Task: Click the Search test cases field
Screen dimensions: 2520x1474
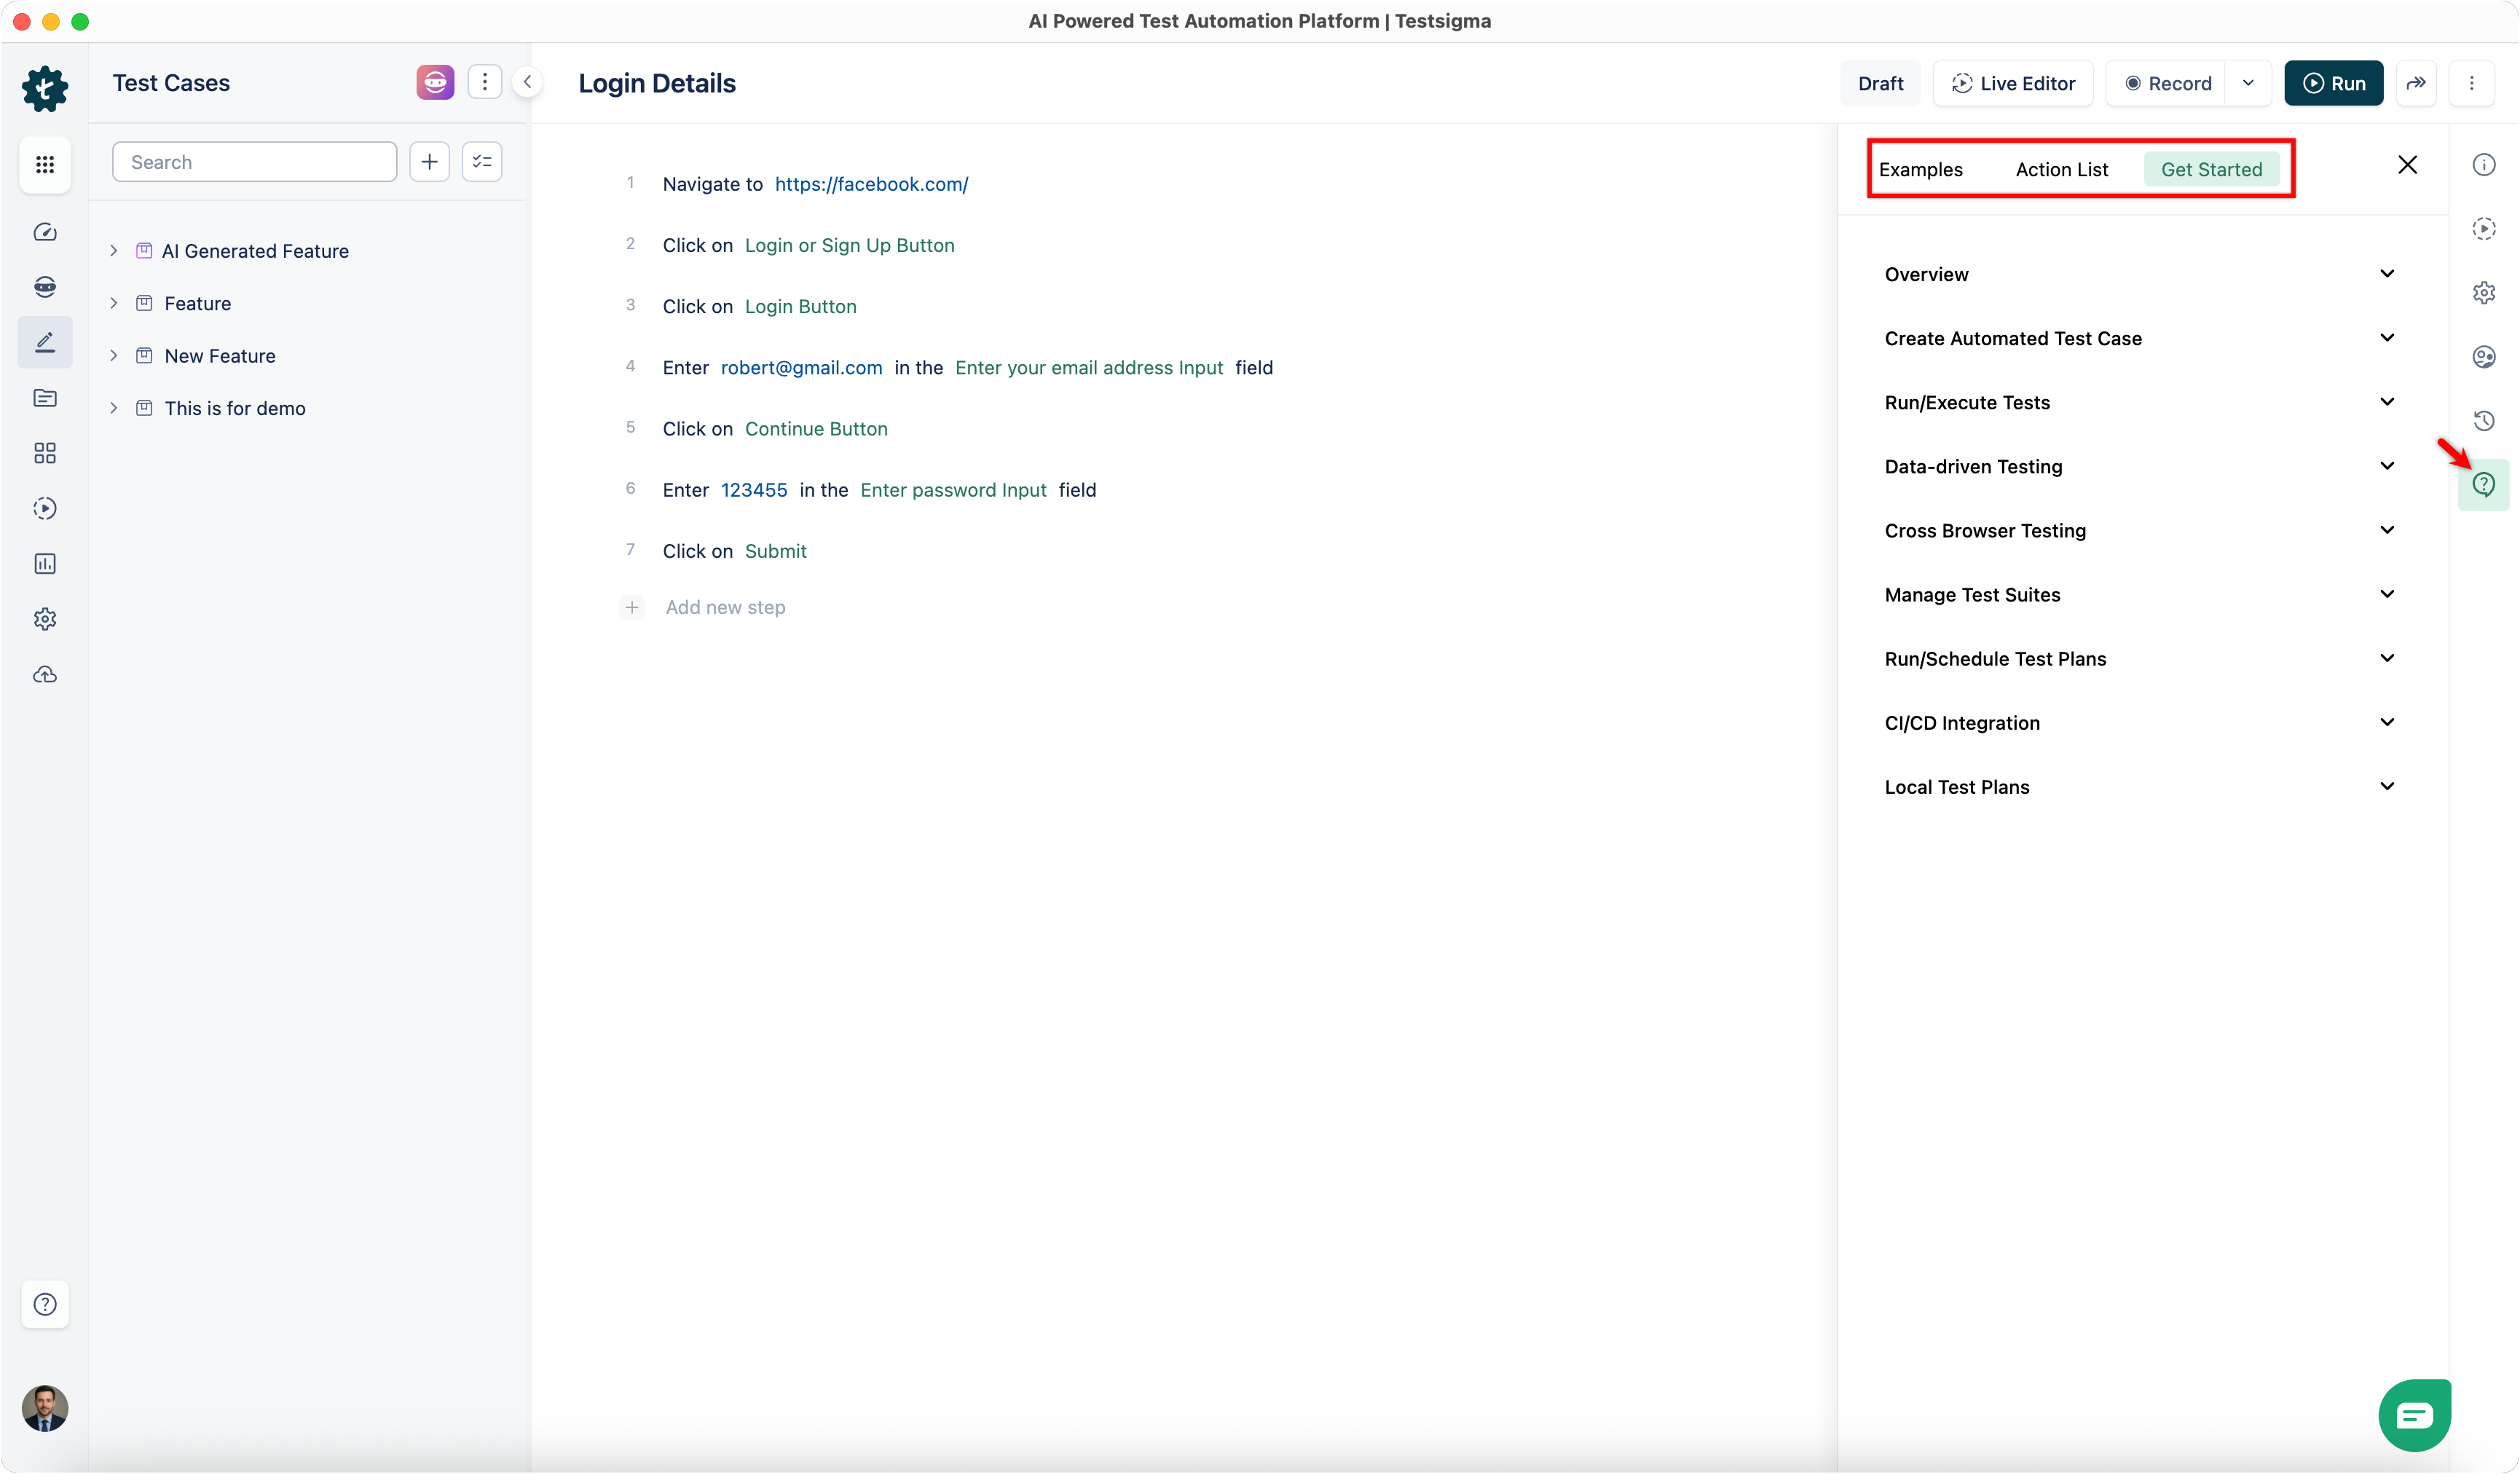Action: click(255, 162)
